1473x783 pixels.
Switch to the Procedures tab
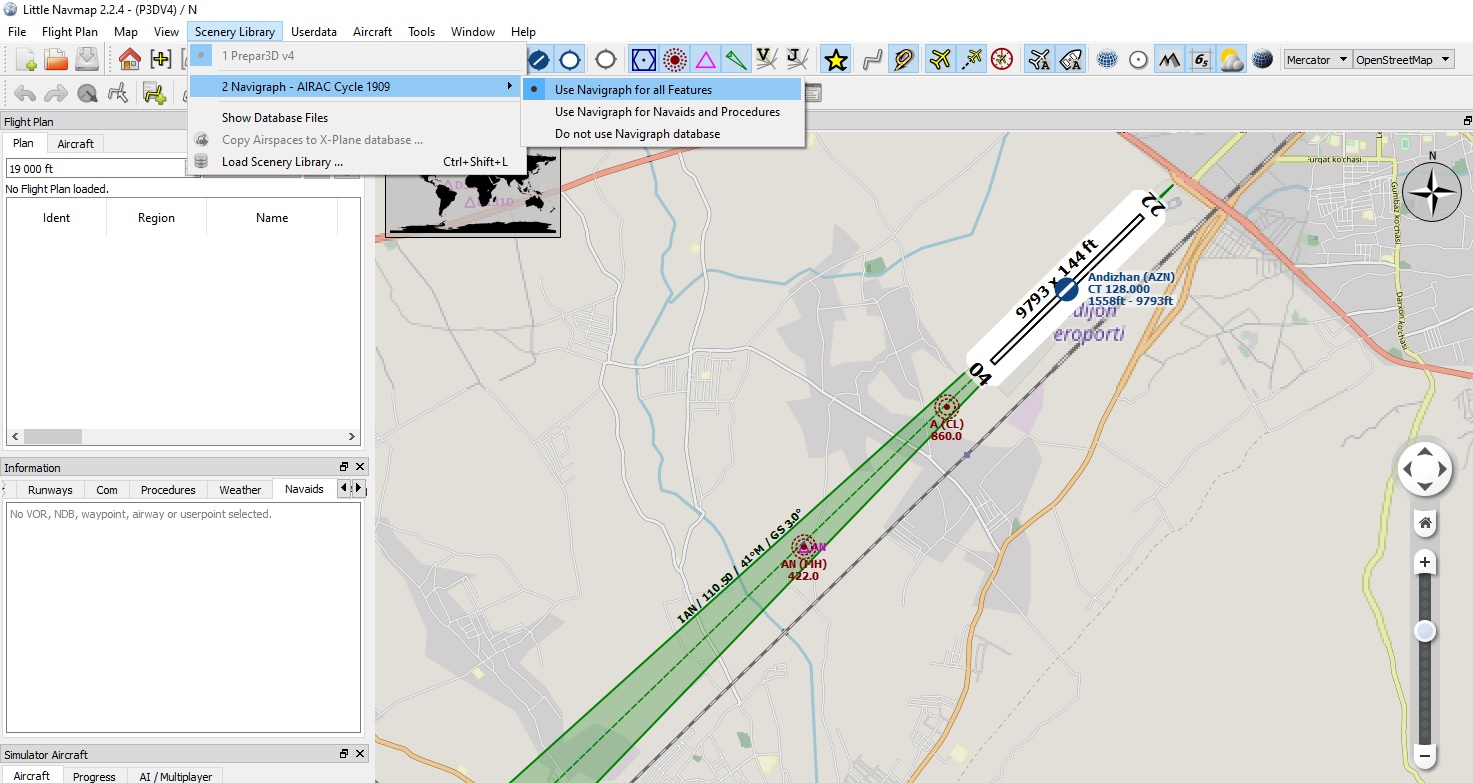(x=168, y=490)
